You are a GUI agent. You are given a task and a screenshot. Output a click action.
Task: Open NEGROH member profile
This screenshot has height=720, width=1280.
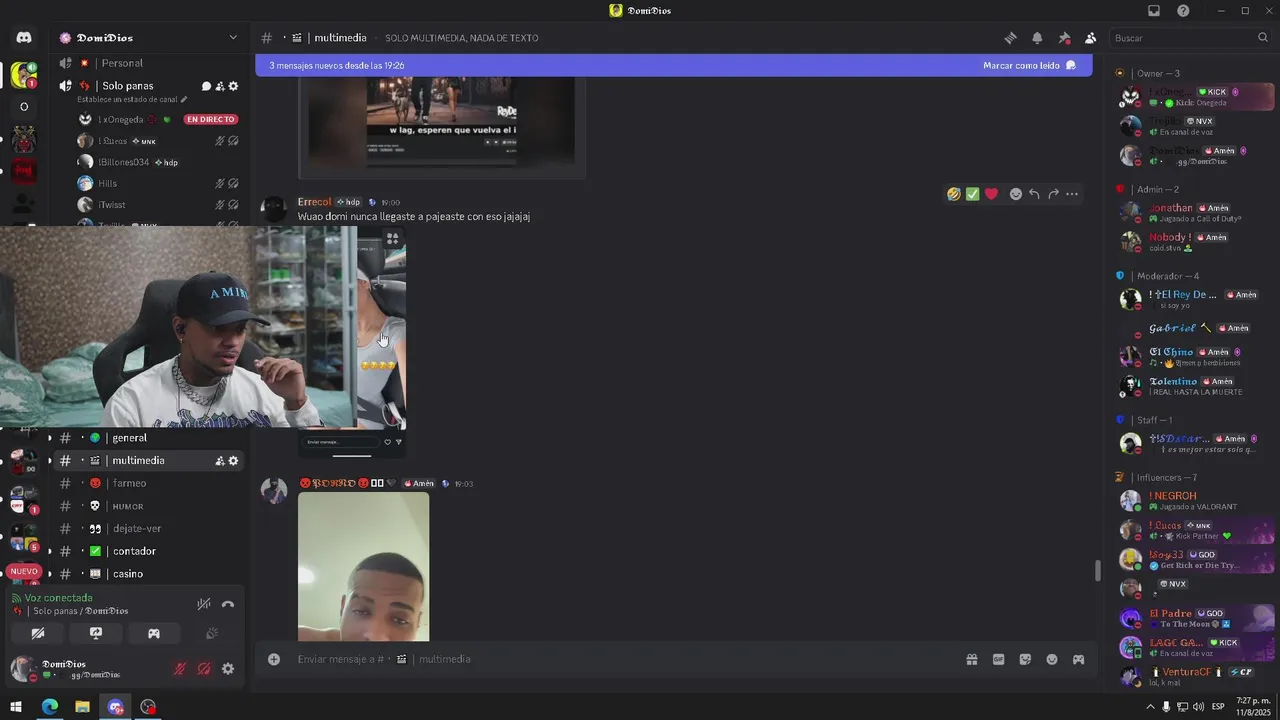(1195, 500)
